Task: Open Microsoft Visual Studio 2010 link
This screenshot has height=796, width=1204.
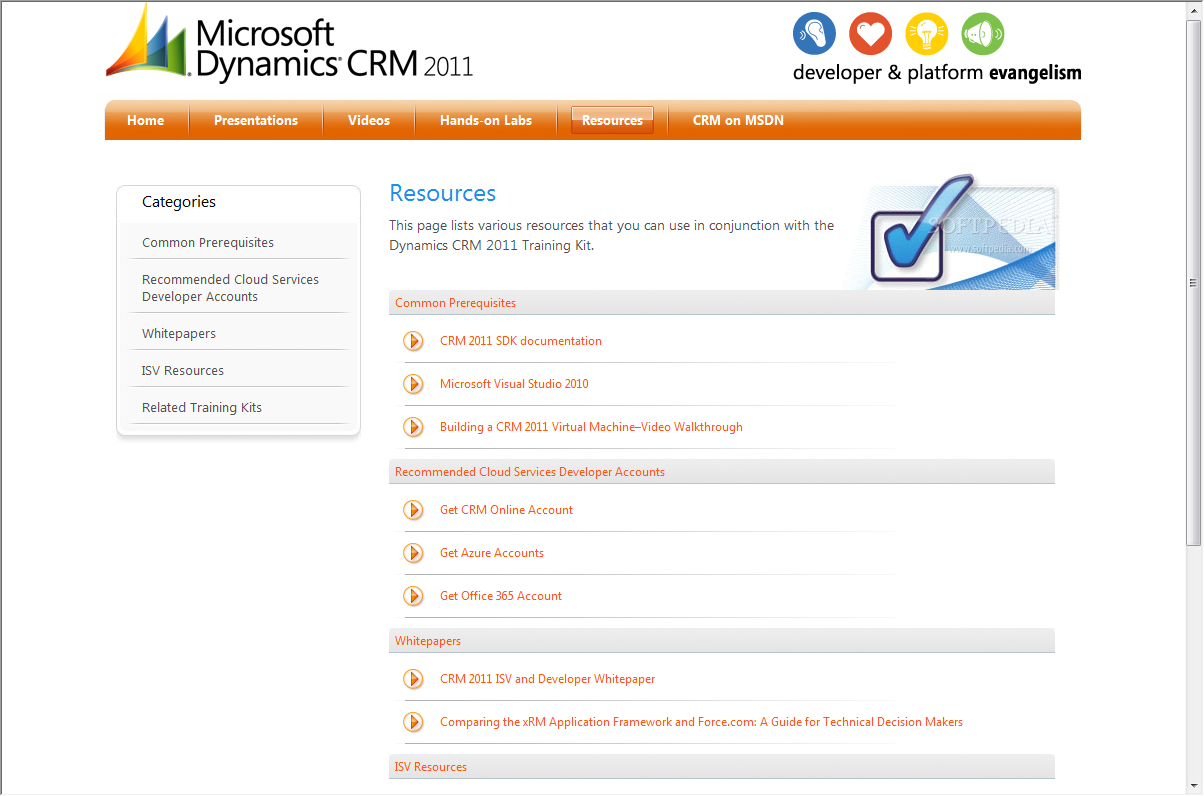Action: (x=514, y=384)
